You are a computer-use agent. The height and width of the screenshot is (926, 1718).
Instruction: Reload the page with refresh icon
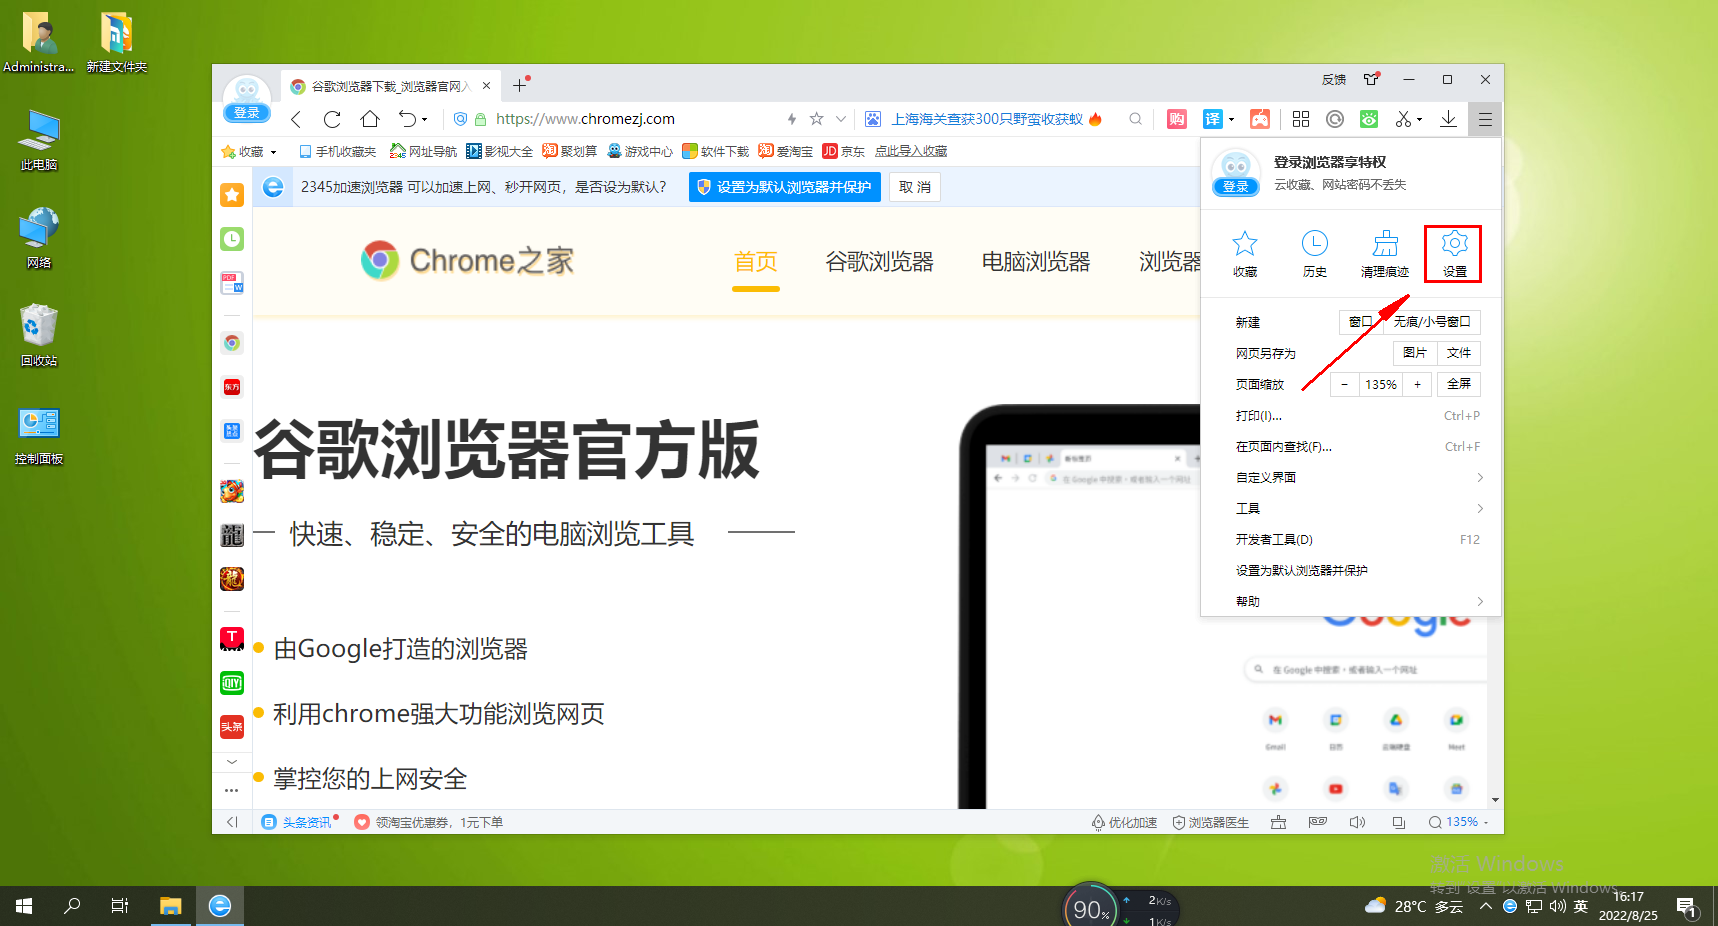(333, 119)
